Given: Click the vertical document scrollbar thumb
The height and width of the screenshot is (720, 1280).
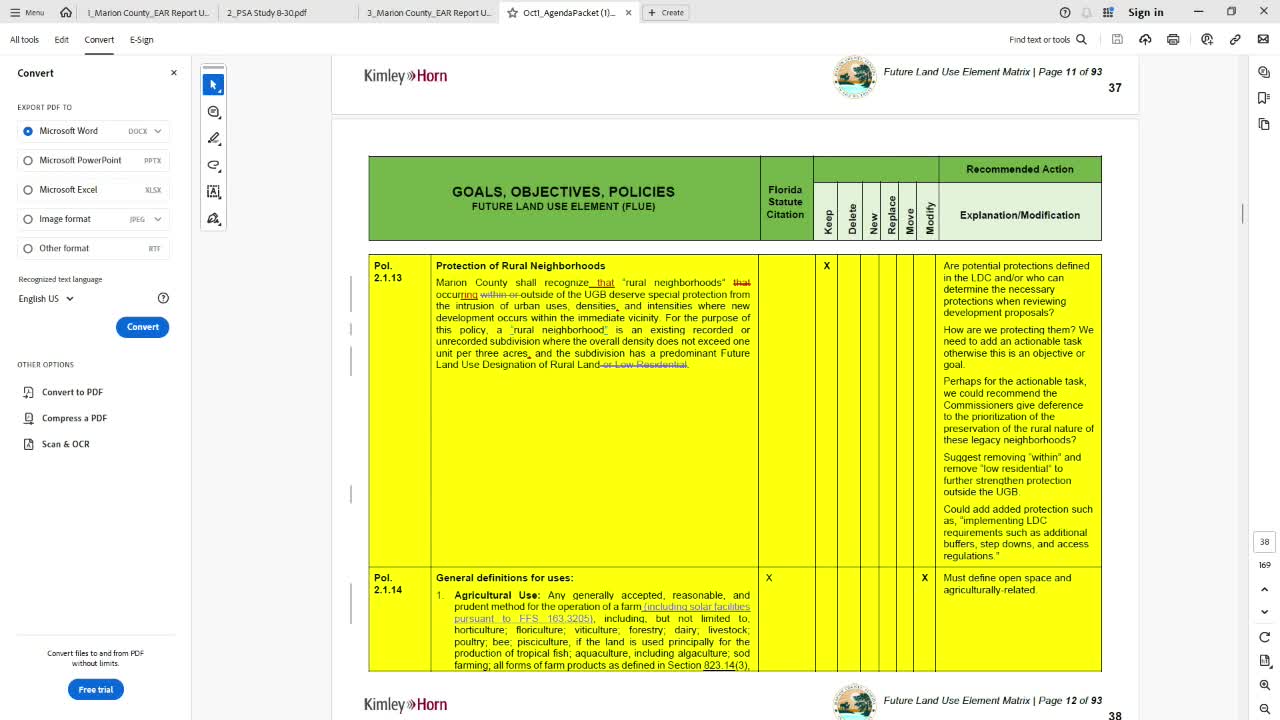Looking at the screenshot, I should [1243, 213].
